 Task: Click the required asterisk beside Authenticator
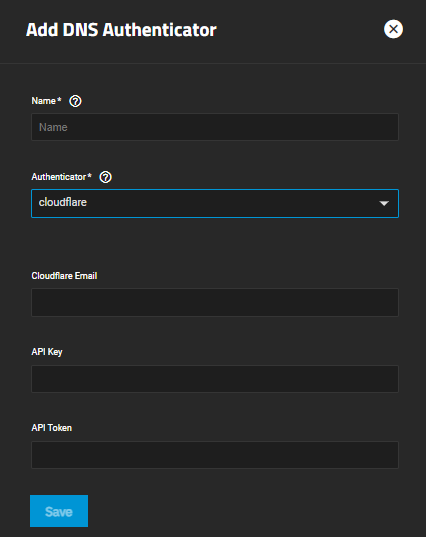(89, 175)
